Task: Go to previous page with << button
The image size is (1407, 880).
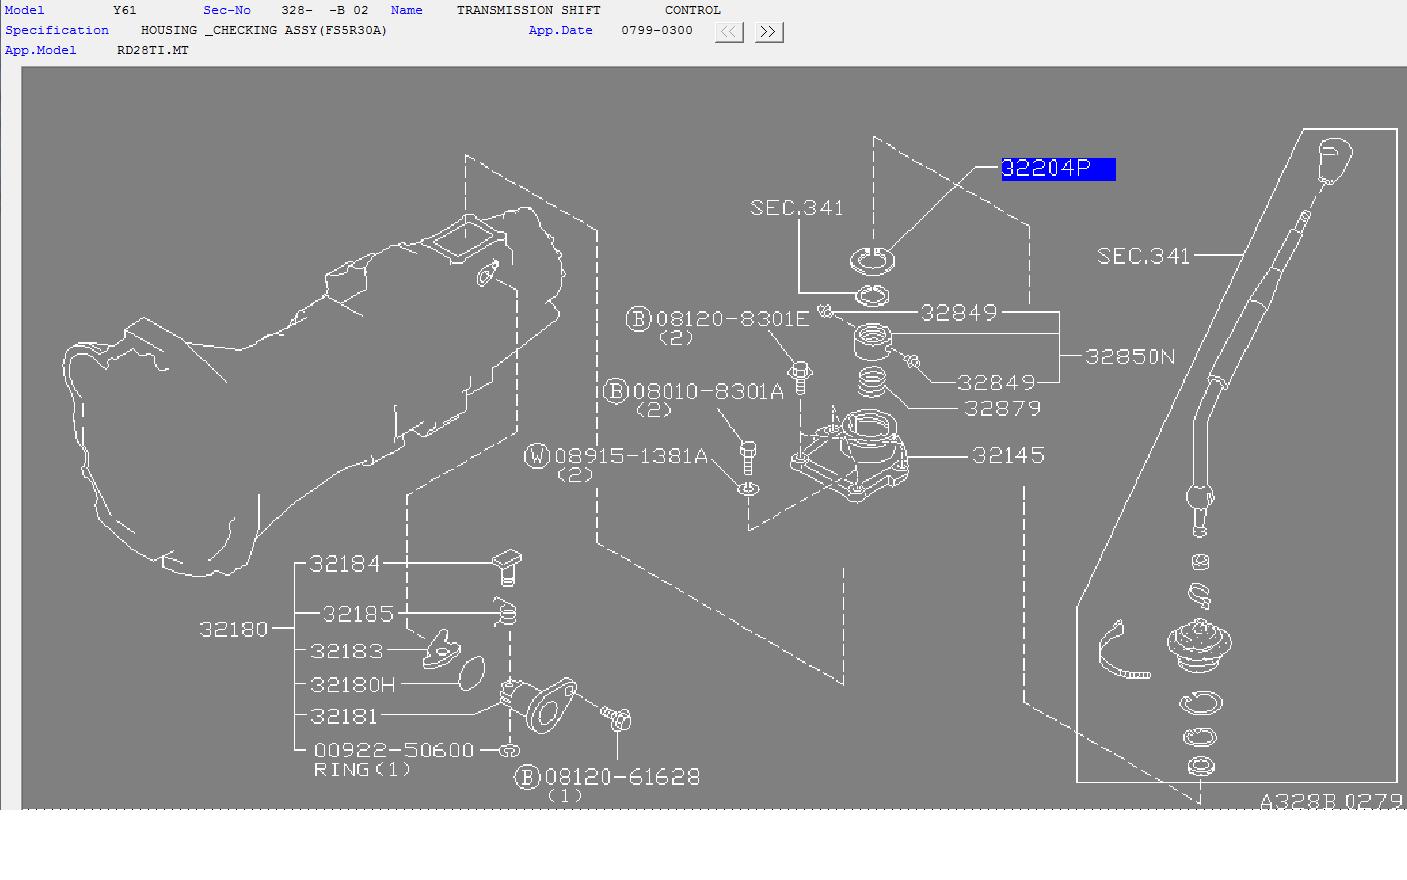Action: click(729, 32)
